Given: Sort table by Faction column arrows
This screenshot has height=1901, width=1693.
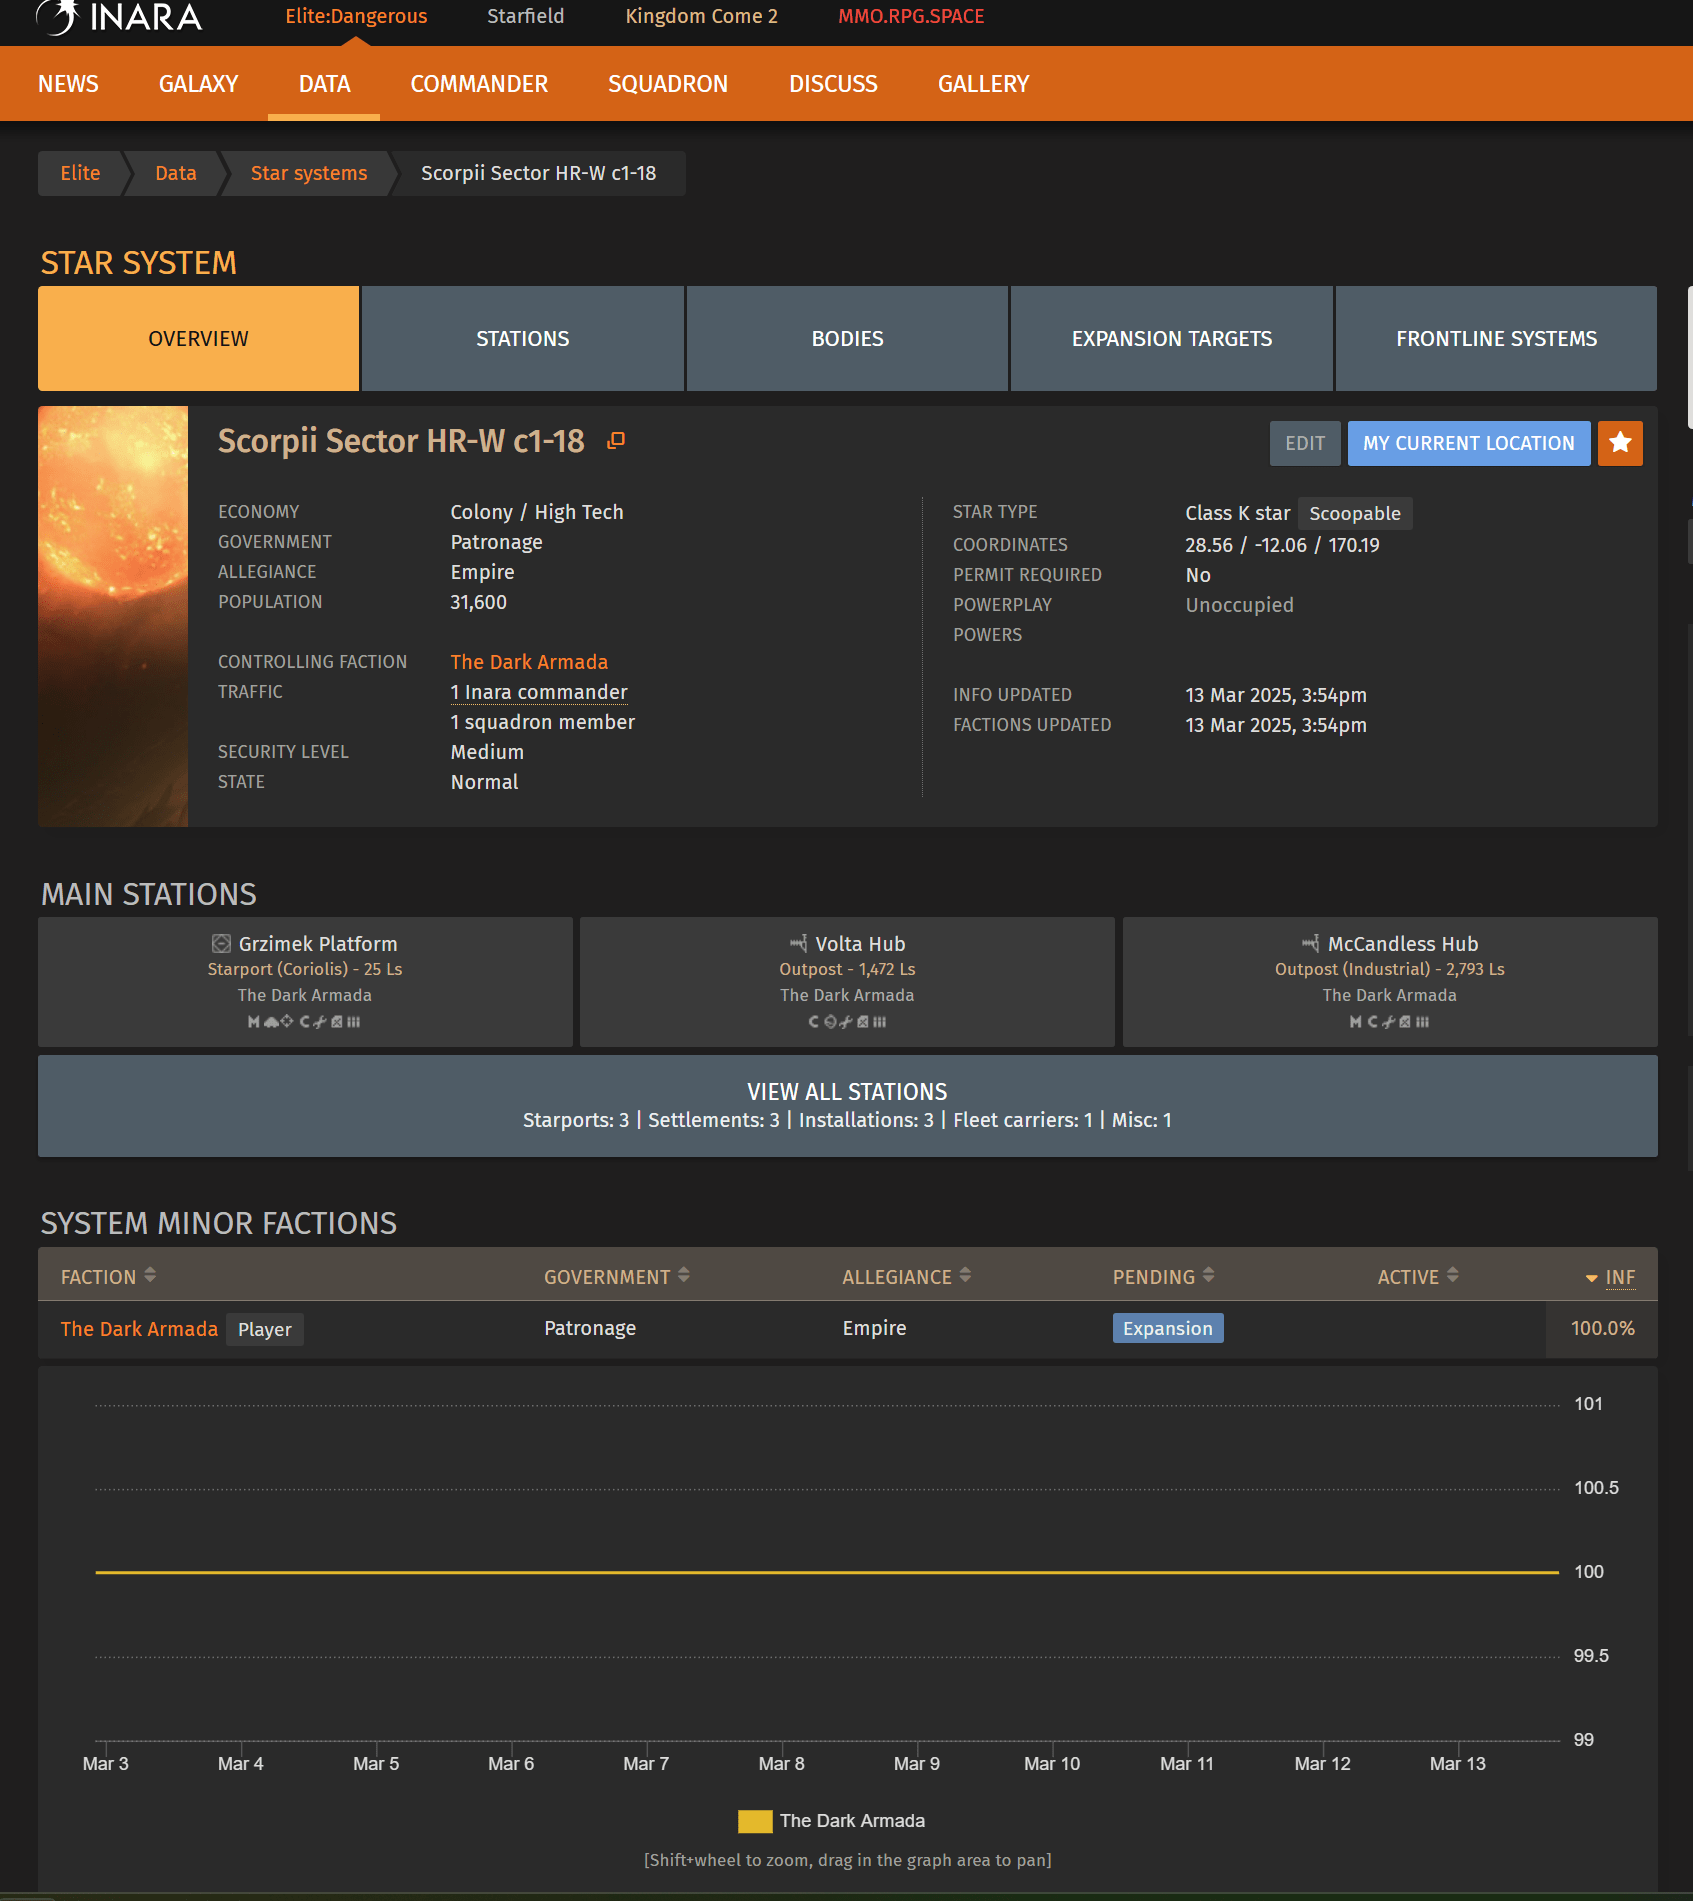Looking at the screenshot, I should tap(150, 1275).
